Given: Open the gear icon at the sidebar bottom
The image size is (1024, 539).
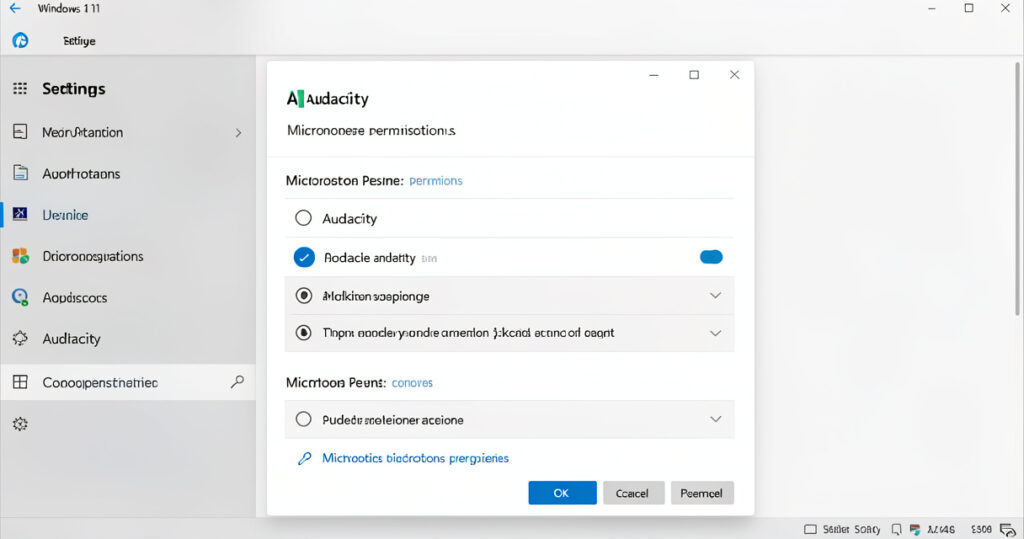Looking at the screenshot, I should [x=20, y=424].
